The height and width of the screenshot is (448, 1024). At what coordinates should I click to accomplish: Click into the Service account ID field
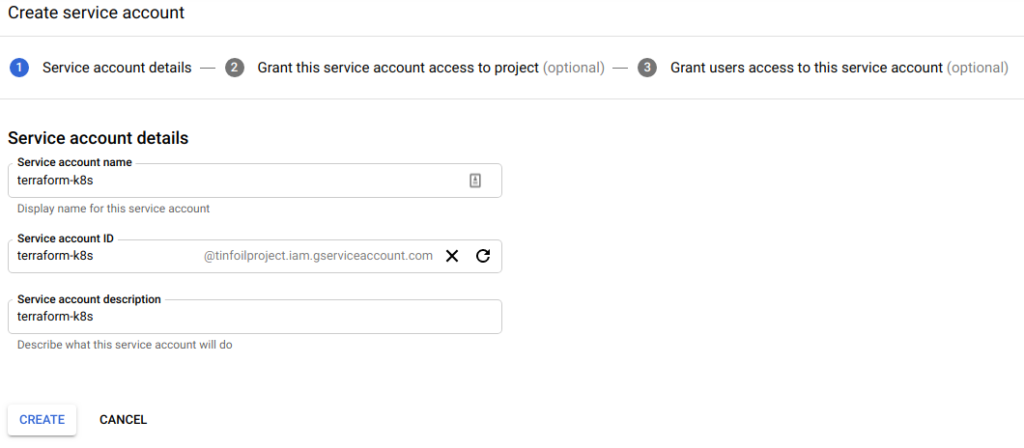coord(100,256)
